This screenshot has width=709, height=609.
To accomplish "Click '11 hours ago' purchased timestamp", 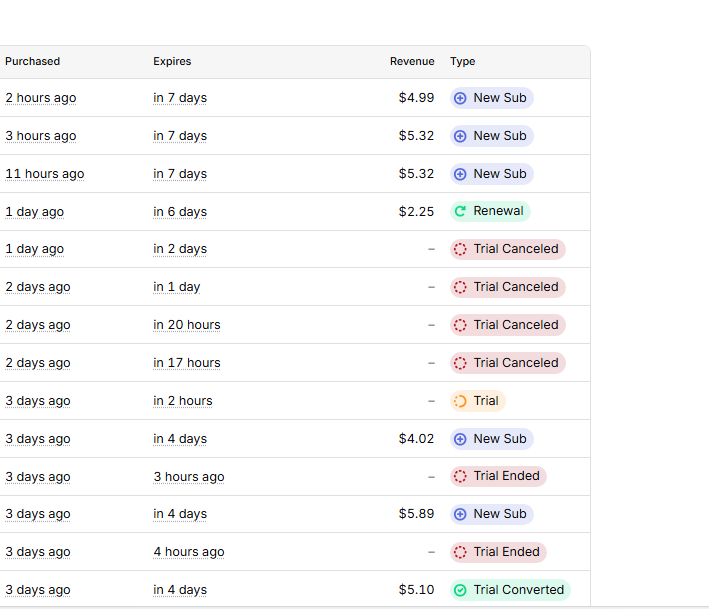I will [x=45, y=174].
